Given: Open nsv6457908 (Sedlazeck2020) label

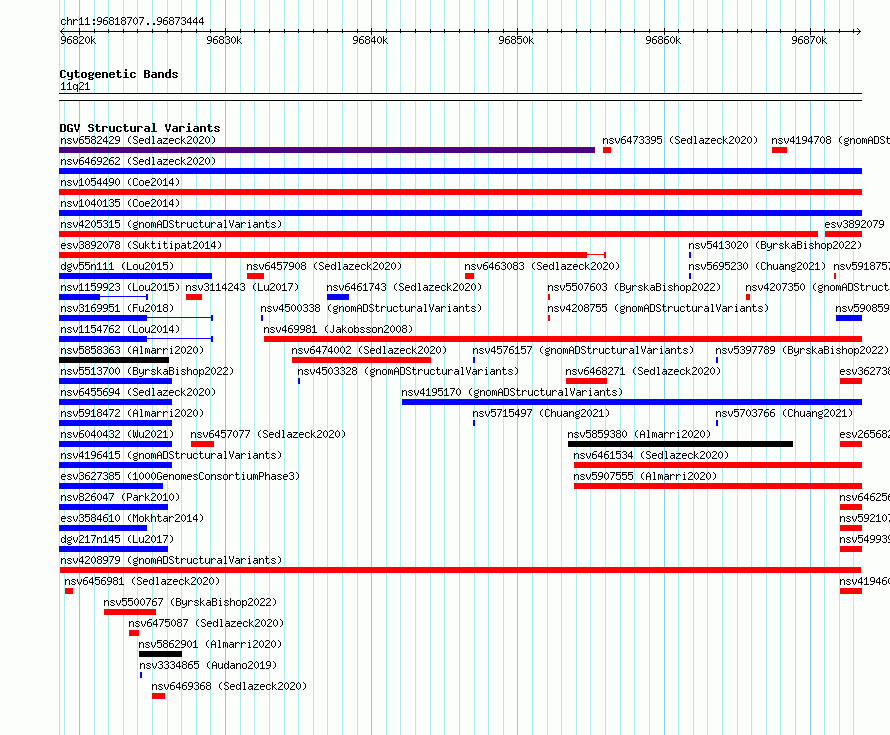Looking at the screenshot, I should (x=324, y=266).
